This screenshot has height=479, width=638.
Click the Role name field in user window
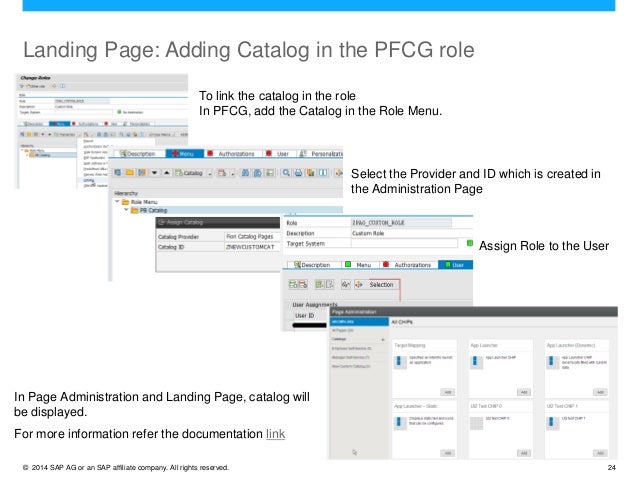pos(401,223)
